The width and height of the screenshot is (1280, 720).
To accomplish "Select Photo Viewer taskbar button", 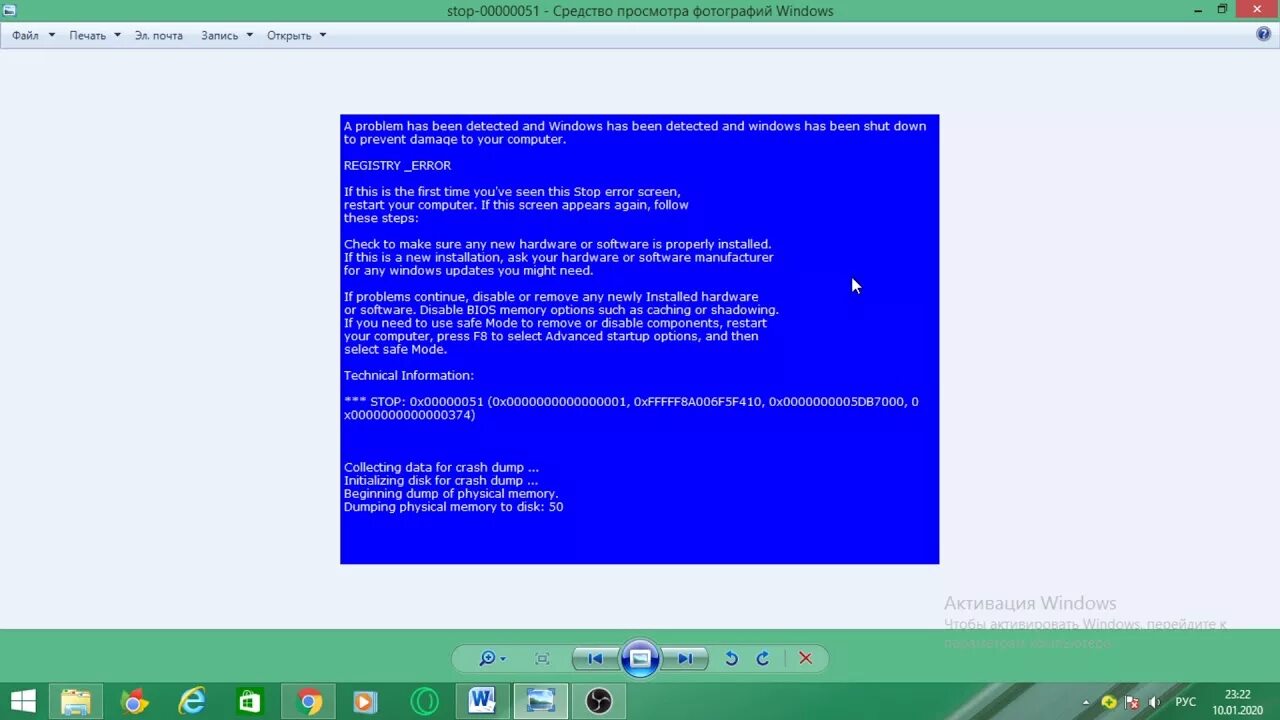I will (x=541, y=702).
